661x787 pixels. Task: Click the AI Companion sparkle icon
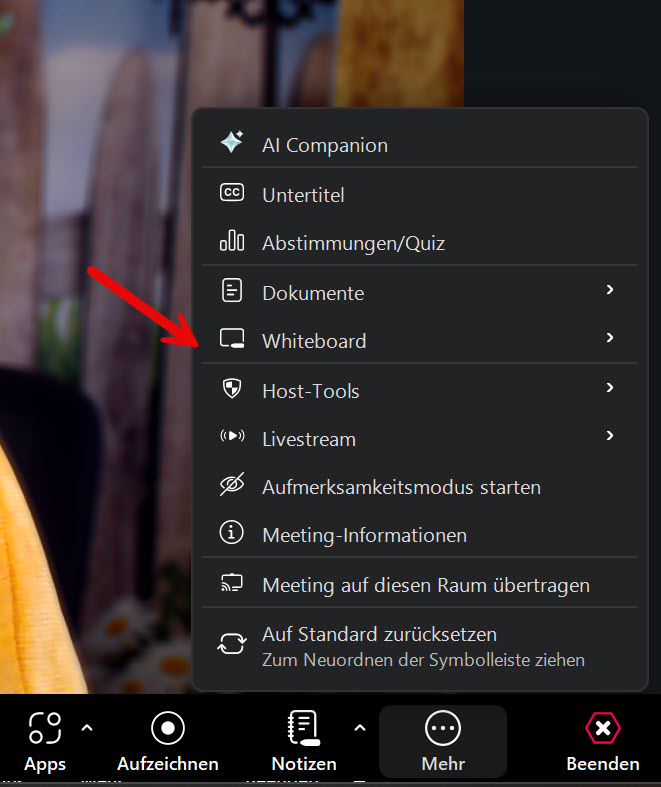[231, 143]
